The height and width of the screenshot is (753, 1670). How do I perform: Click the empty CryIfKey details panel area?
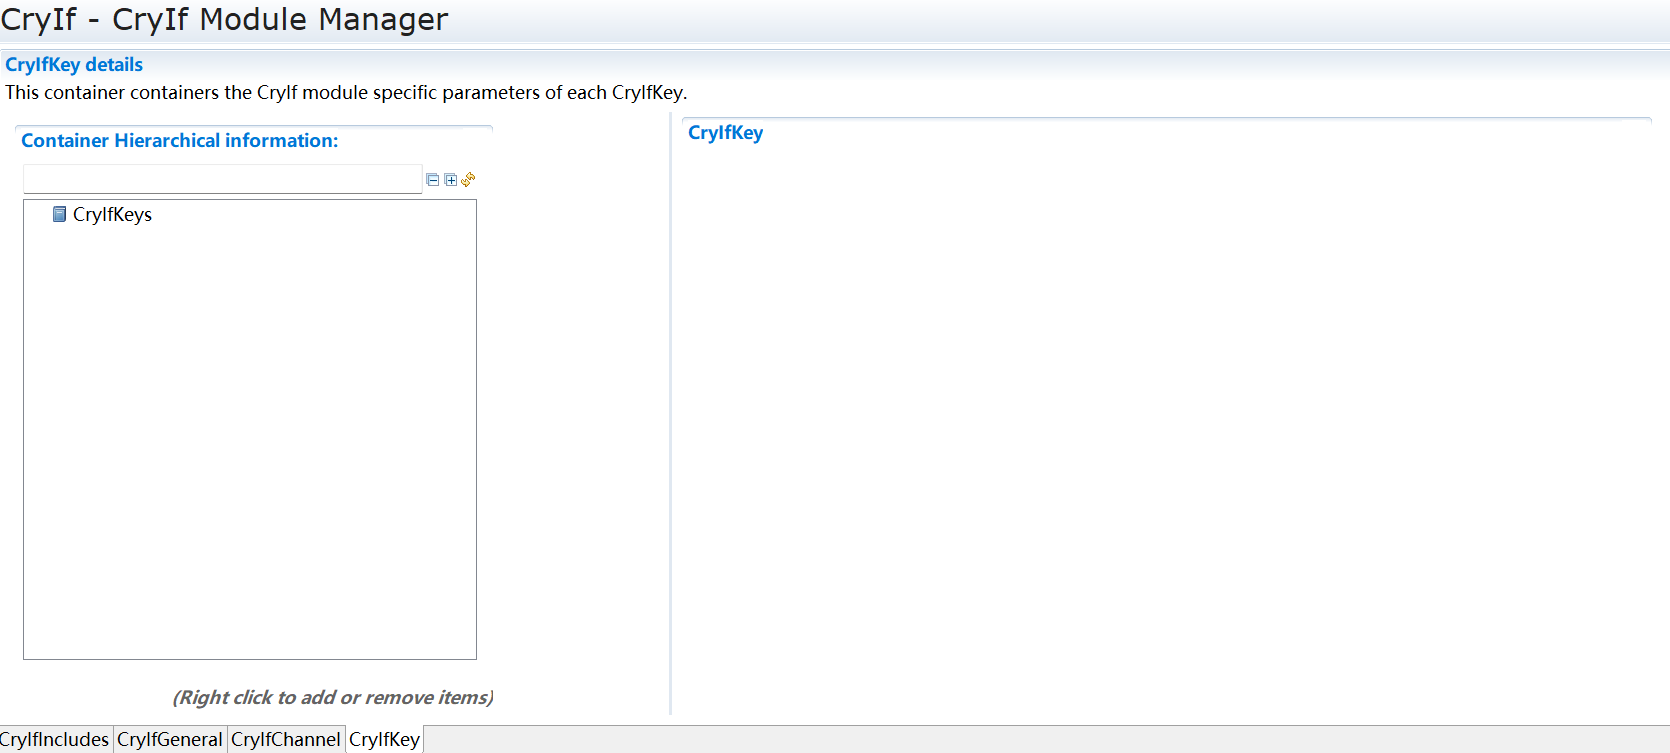point(1160,420)
